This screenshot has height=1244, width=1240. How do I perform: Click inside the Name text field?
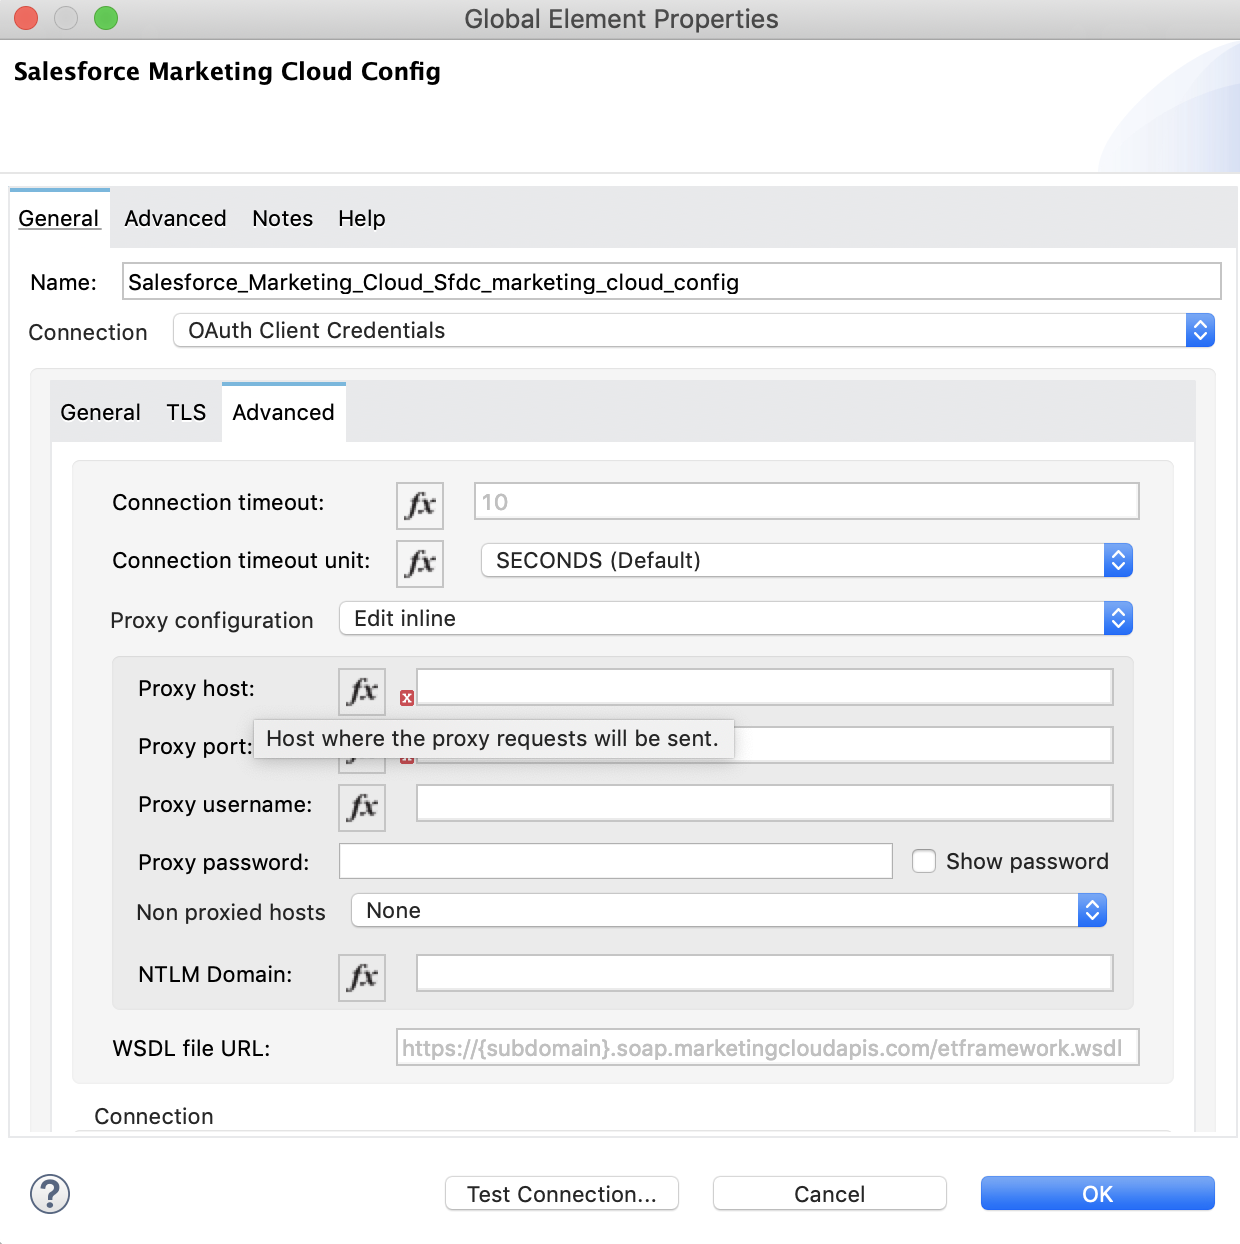pyautogui.click(x=672, y=281)
